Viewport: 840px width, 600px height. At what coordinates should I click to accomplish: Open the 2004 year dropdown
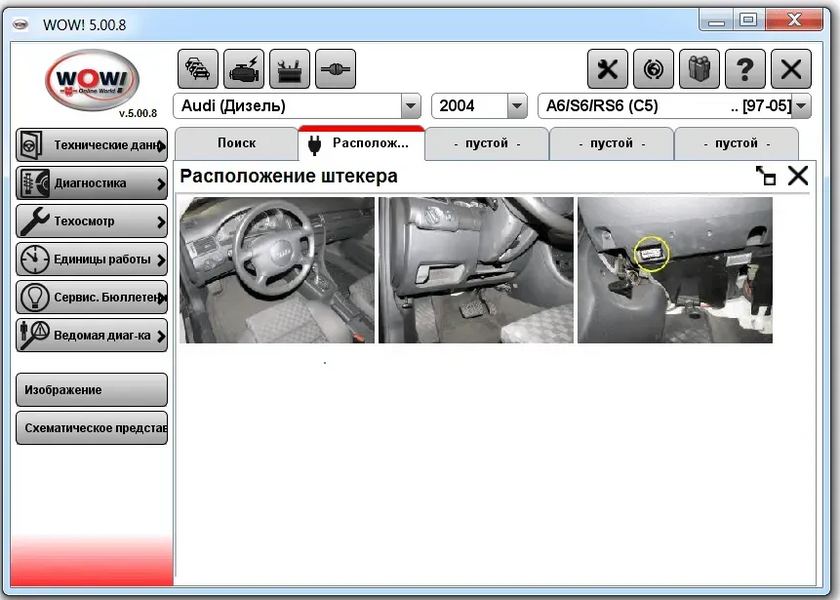tap(517, 106)
